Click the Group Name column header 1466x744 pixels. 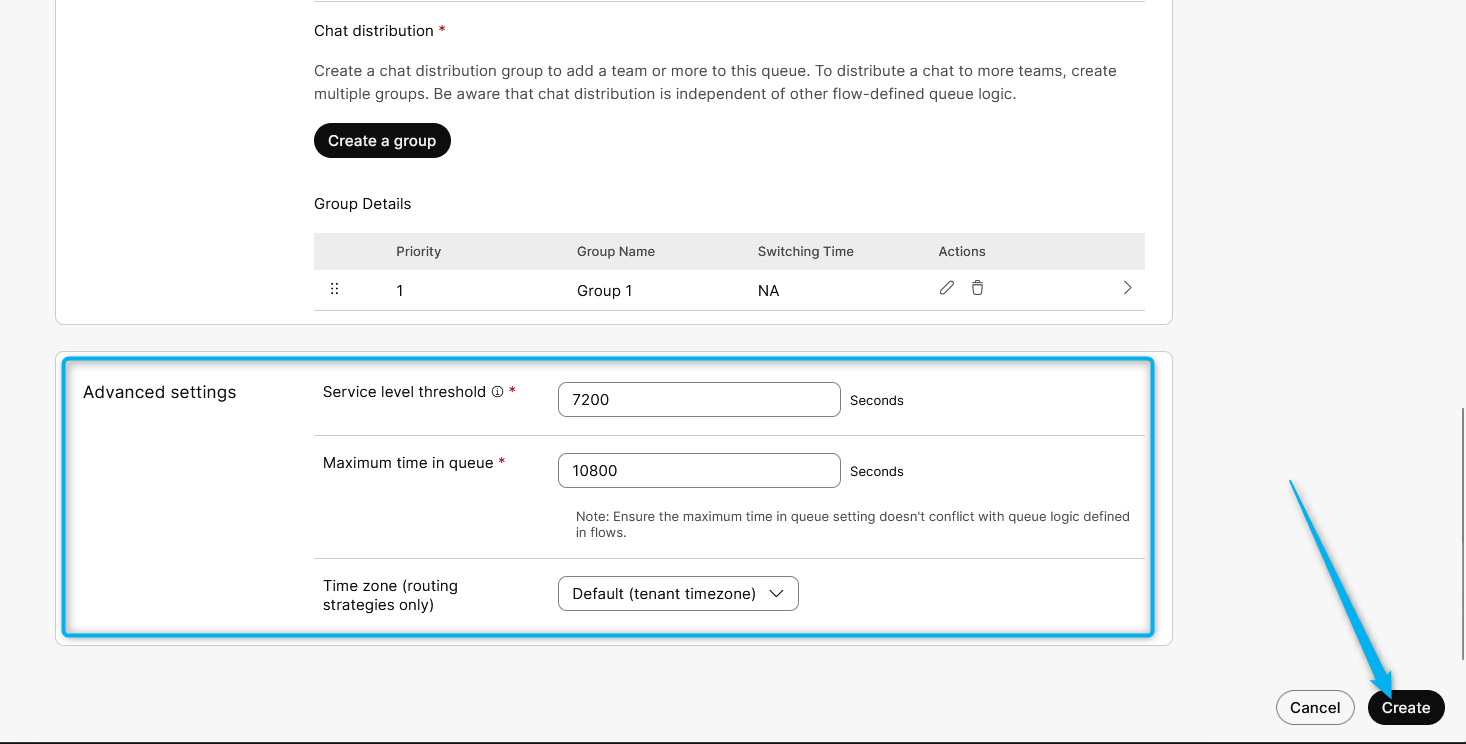point(615,252)
